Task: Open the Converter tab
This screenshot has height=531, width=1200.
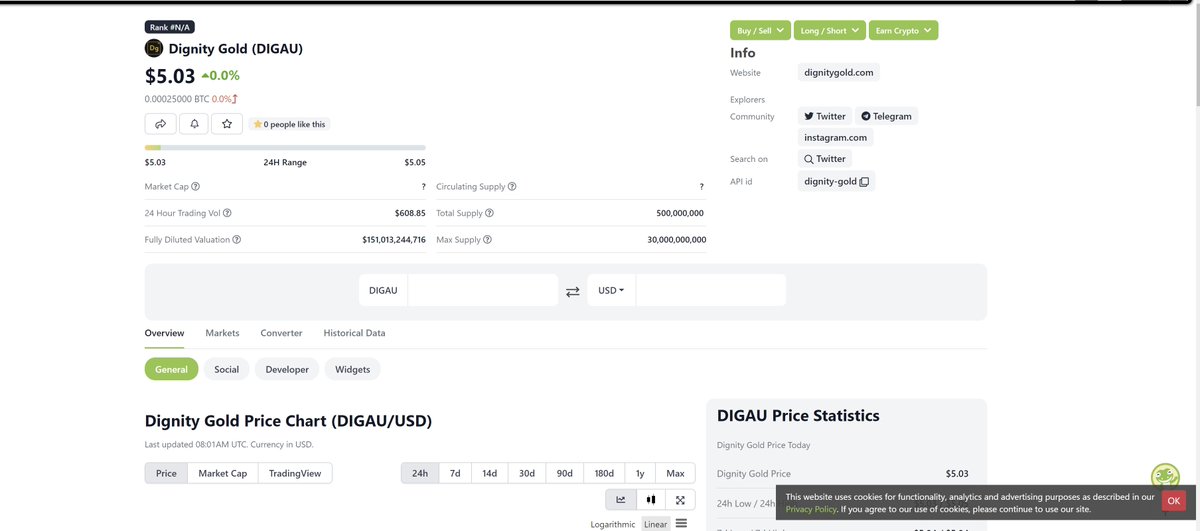Action: tap(281, 333)
